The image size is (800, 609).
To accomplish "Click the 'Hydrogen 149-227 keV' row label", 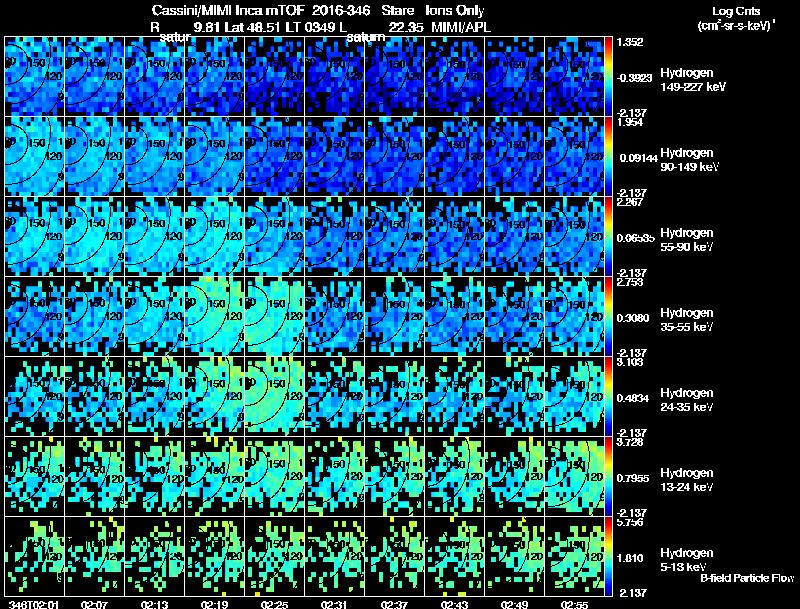I will tap(692, 80).
